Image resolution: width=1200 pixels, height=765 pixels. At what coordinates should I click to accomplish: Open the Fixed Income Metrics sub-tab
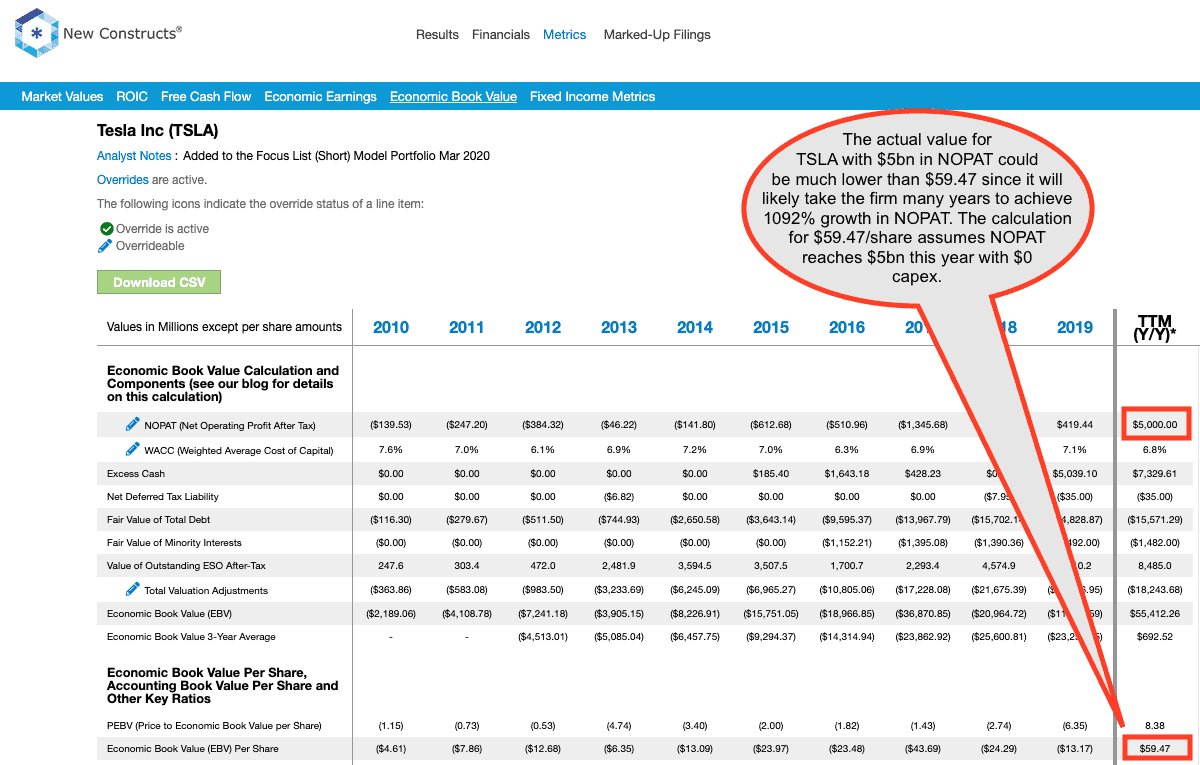coord(593,97)
